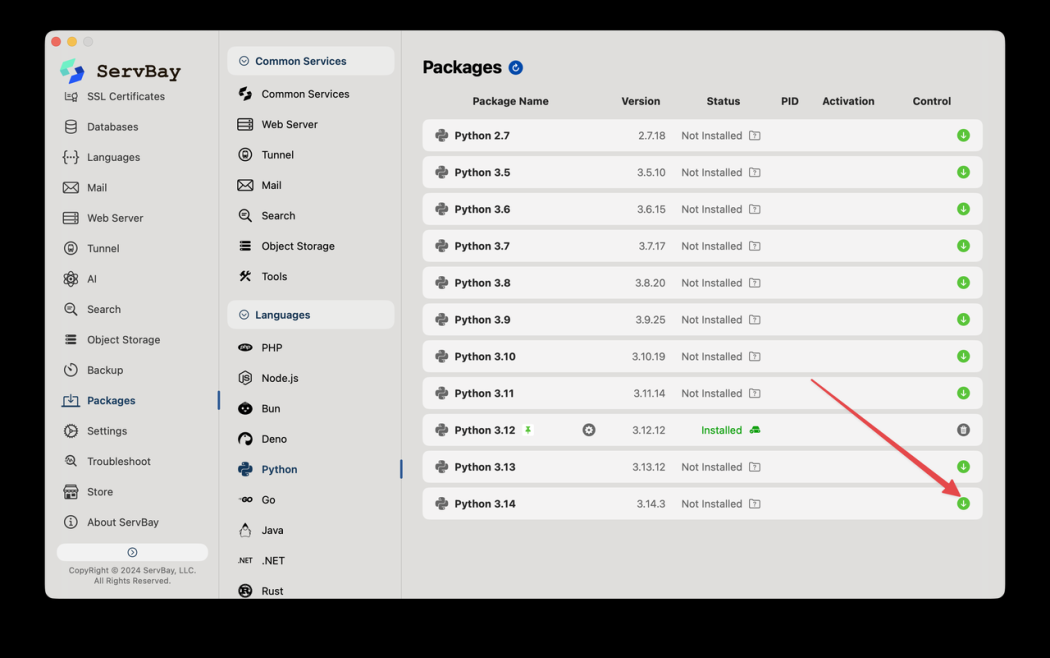Screen dimensions: 1050x658
Task: Go to Settings in the sidebar
Action: (x=106, y=431)
